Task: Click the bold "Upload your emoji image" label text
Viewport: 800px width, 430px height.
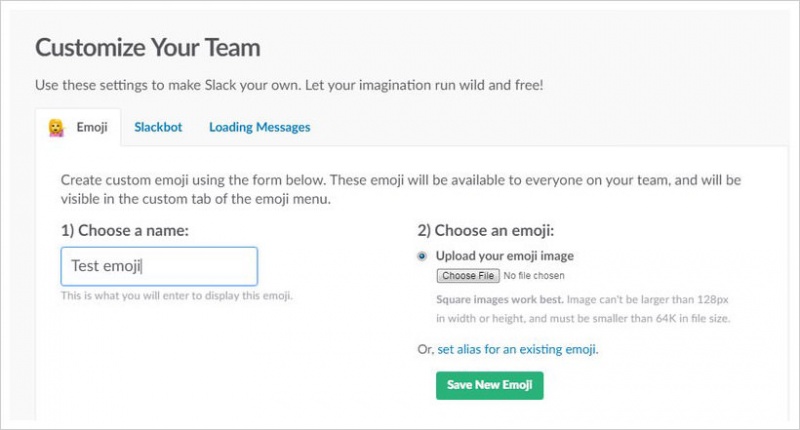Action: point(504,256)
